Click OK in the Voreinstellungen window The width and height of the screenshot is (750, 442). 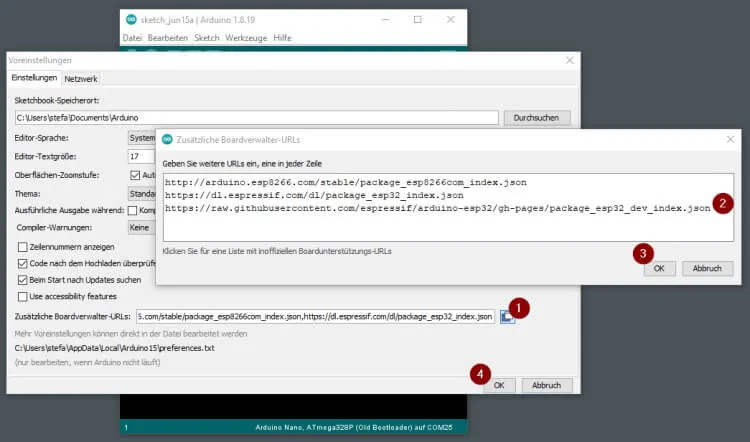(x=499, y=385)
